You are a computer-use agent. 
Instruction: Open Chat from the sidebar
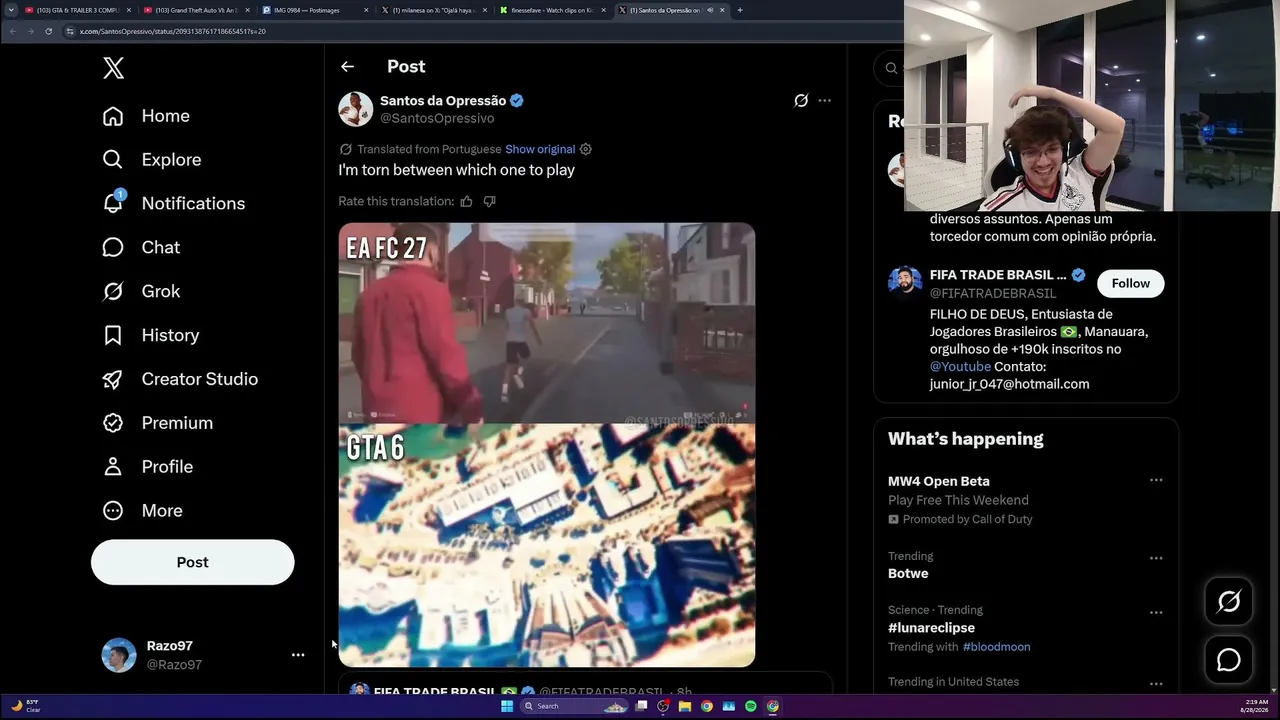click(x=141, y=247)
